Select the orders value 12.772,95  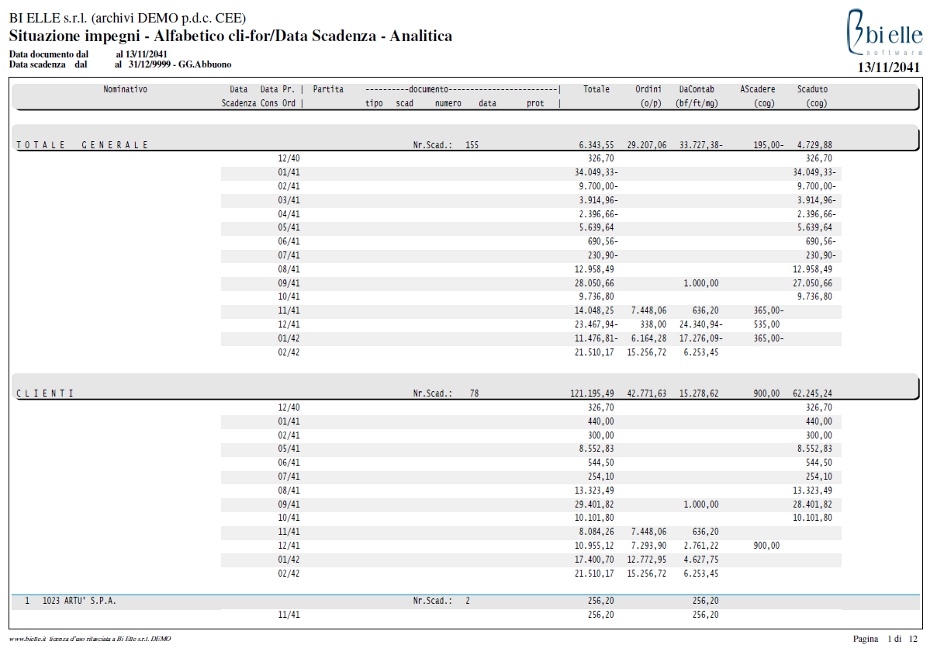pos(647,560)
